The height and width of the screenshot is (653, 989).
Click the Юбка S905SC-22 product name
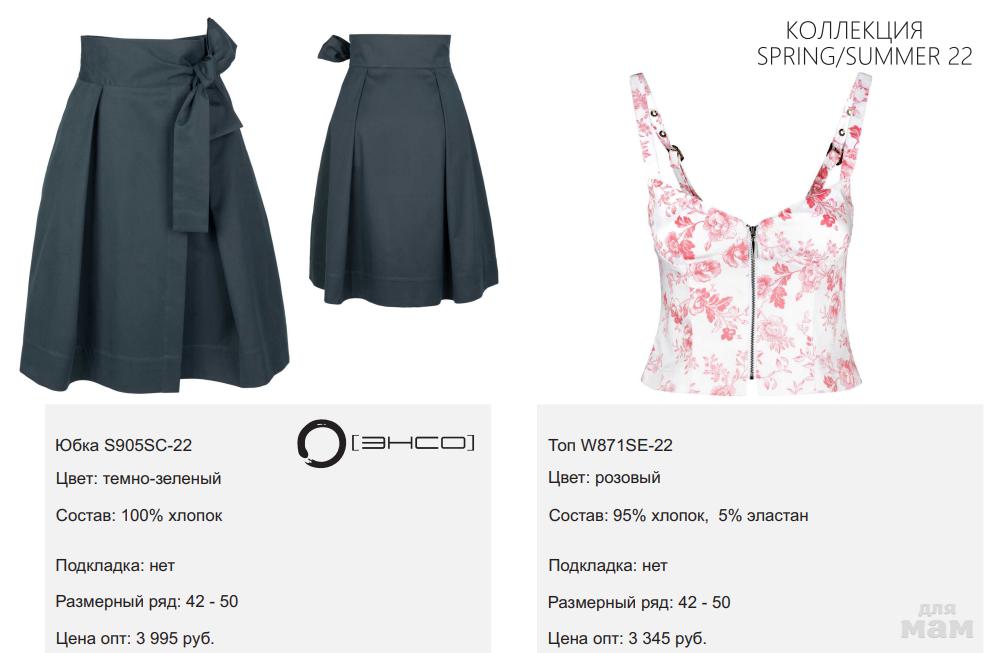coord(124,445)
